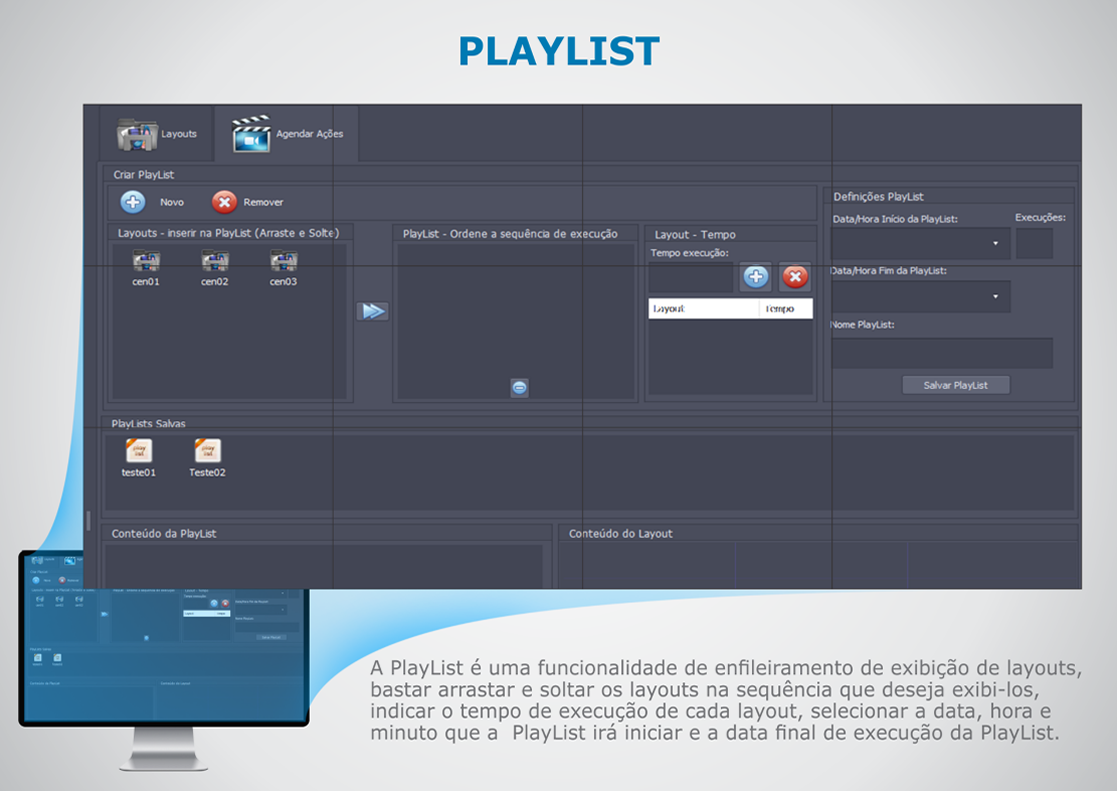
Task: Open the Layouts tab
Action: (157, 134)
